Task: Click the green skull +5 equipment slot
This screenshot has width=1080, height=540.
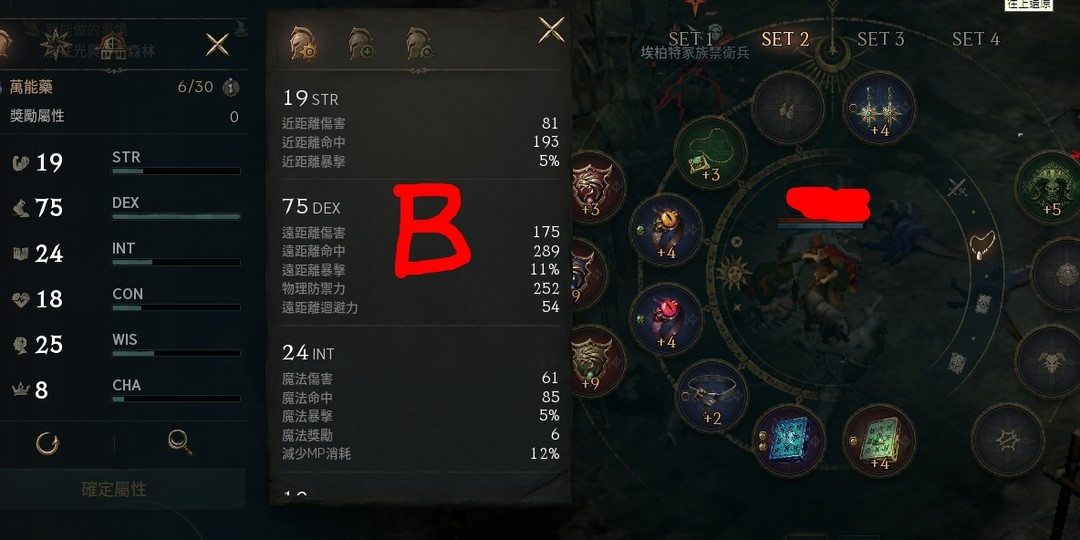Action: 1050,187
